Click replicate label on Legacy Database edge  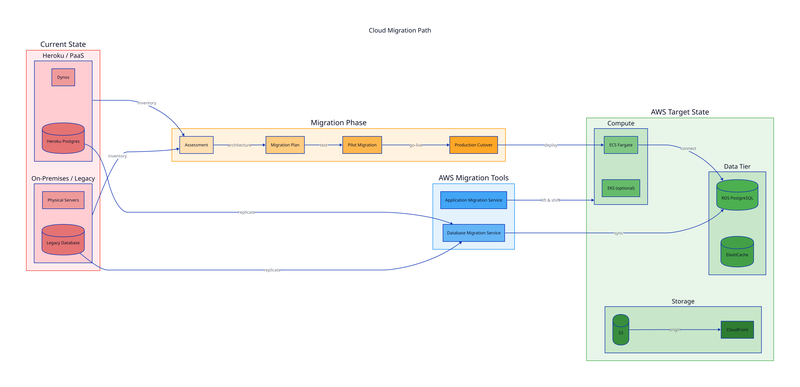272,270
